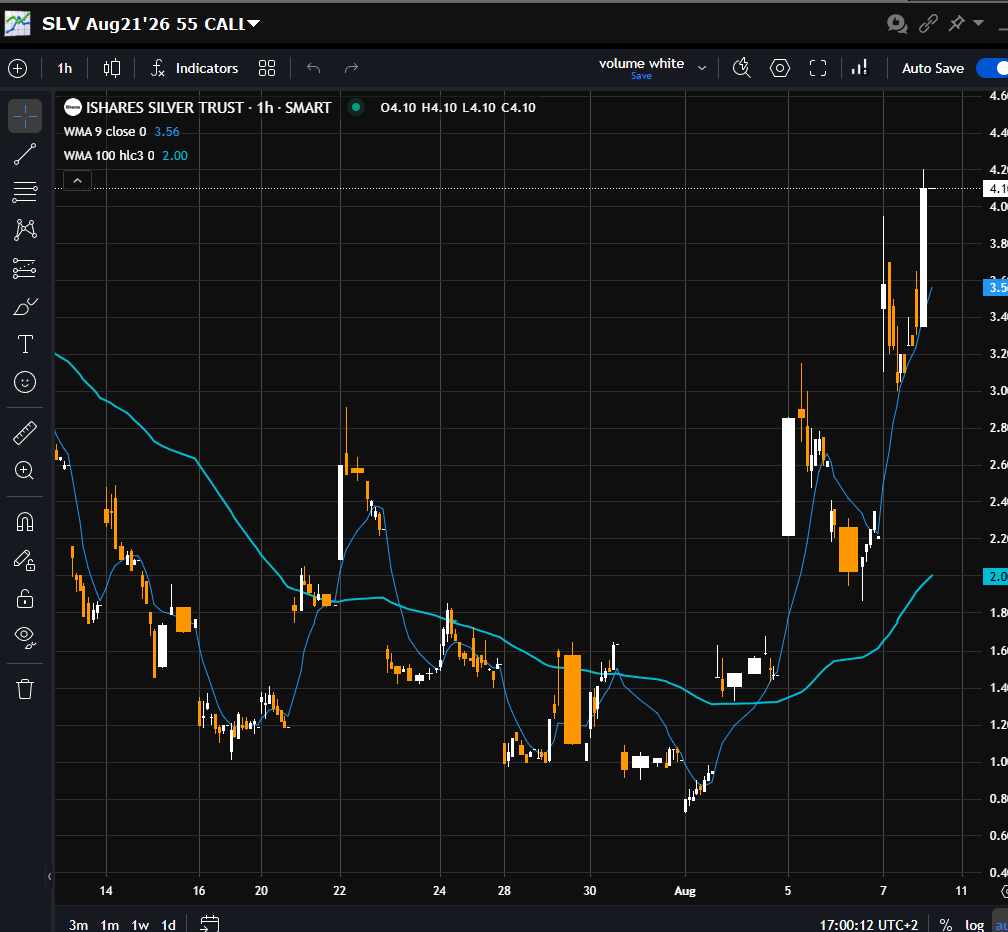This screenshot has width=1008, height=932.
Task: Toggle the Auto Save switch
Action: [992, 68]
